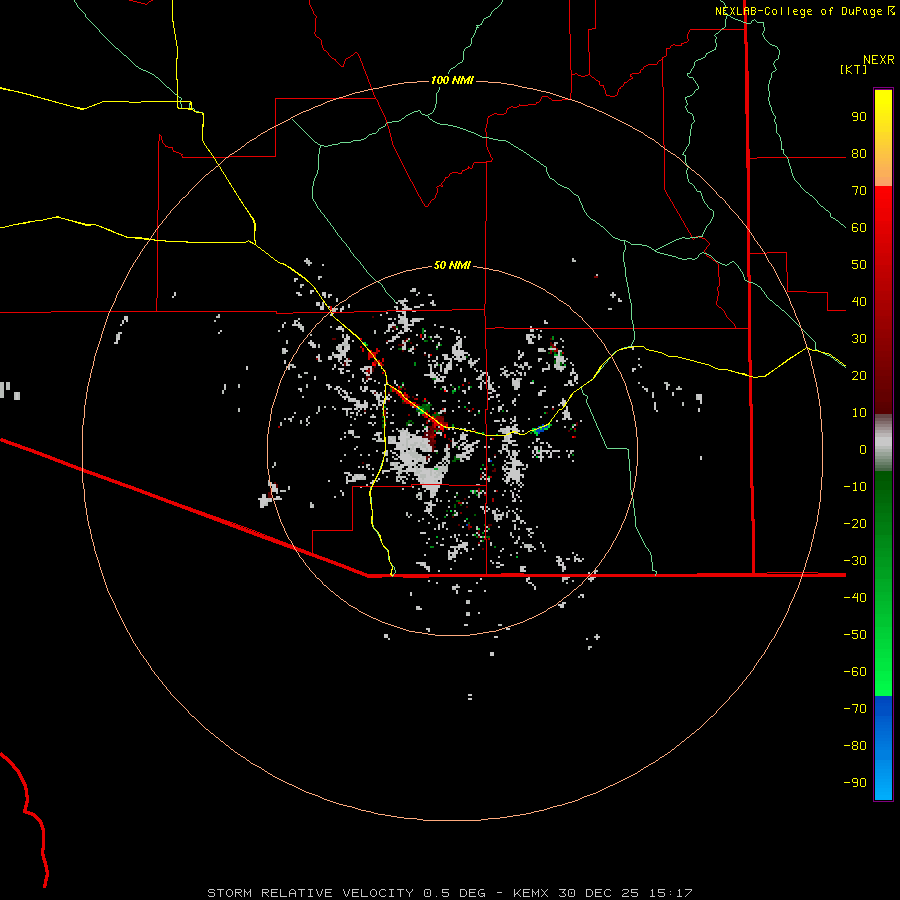The height and width of the screenshot is (900, 900).
Task: Click the -20 value on velocity scale
Action: pos(855,524)
